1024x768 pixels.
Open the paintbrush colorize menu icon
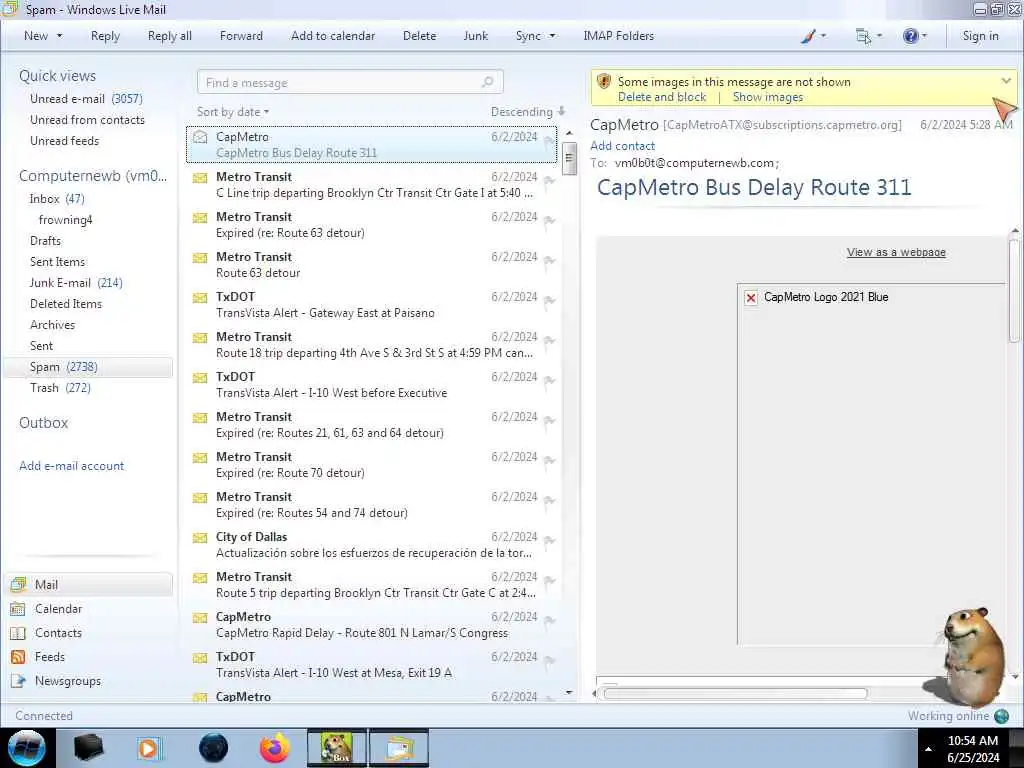(808, 37)
